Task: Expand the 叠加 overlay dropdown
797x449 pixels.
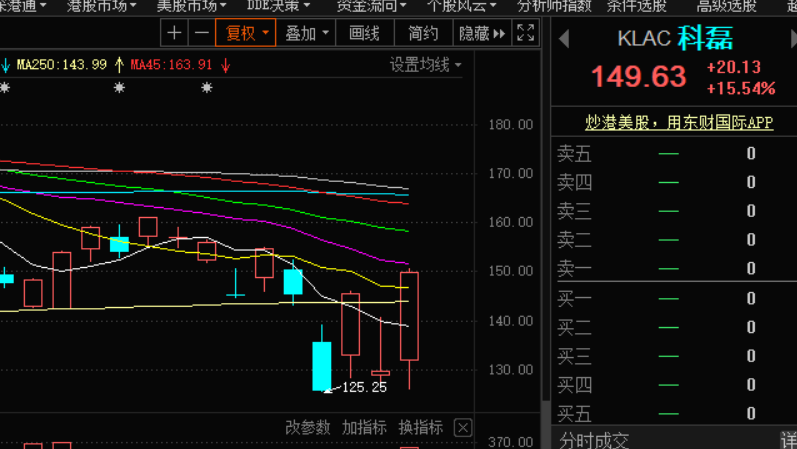Action: [306, 33]
